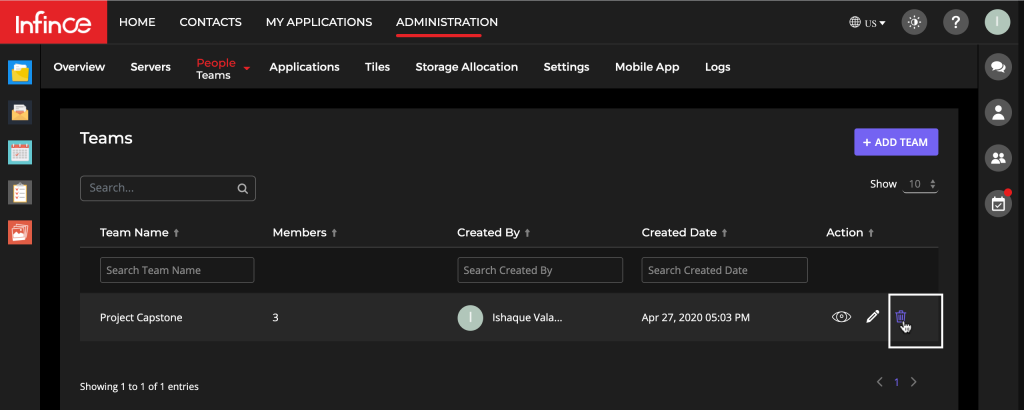Click the Teams heading
Viewport: 1024px width, 410px height.
point(106,138)
